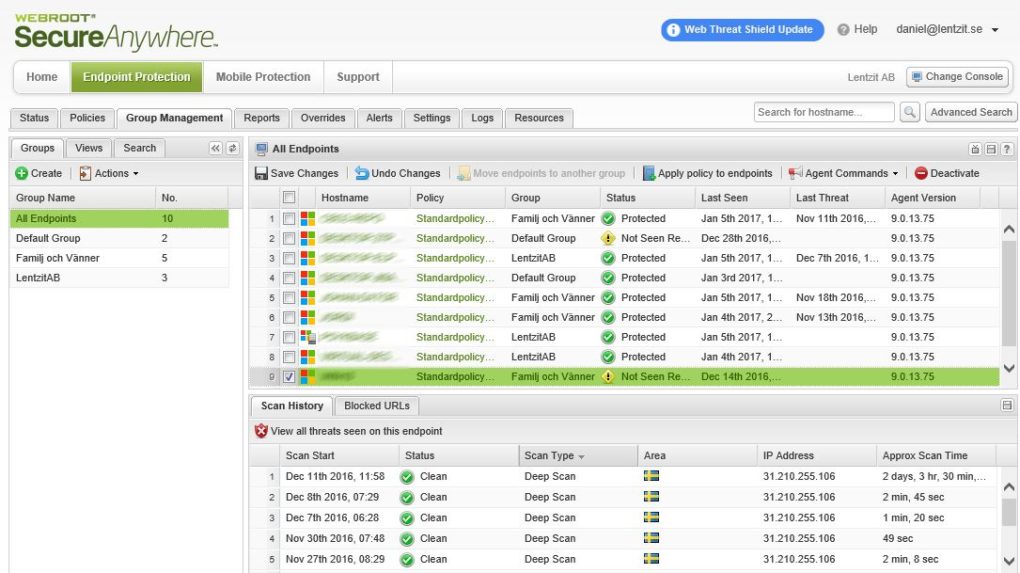Click the Web Threat Shield Update info icon
The width and height of the screenshot is (1020, 573).
tap(673, 30)
